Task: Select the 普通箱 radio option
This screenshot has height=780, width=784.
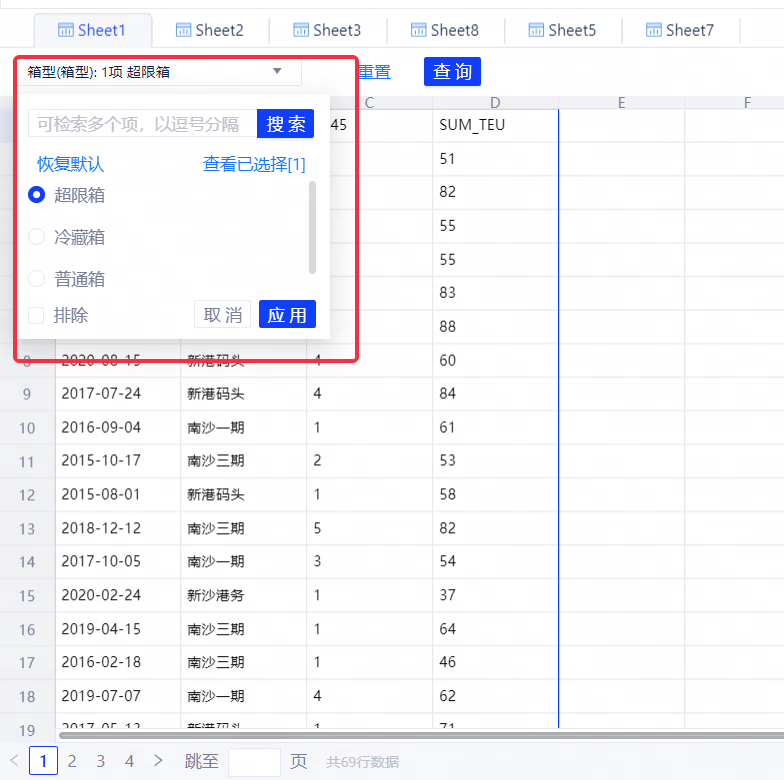Action: [37, 279]
